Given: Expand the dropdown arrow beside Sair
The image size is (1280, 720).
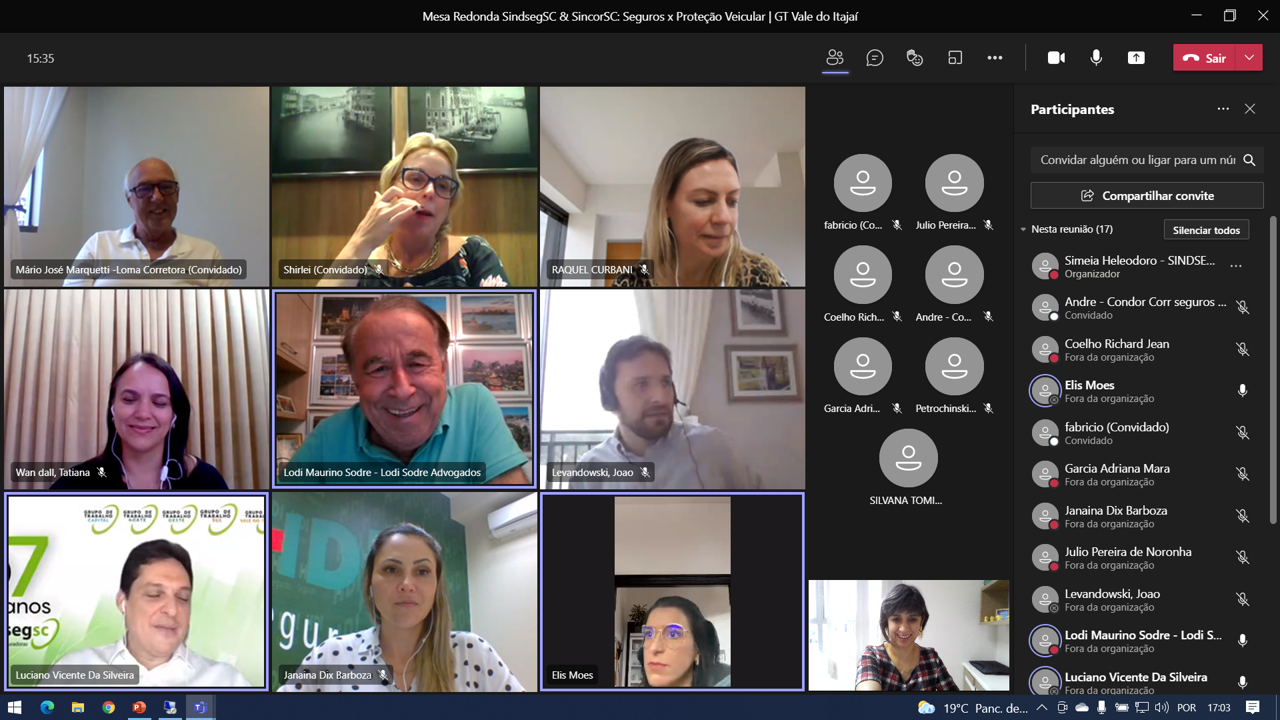Looking at the screenshot, I should tap(1249, 58).
